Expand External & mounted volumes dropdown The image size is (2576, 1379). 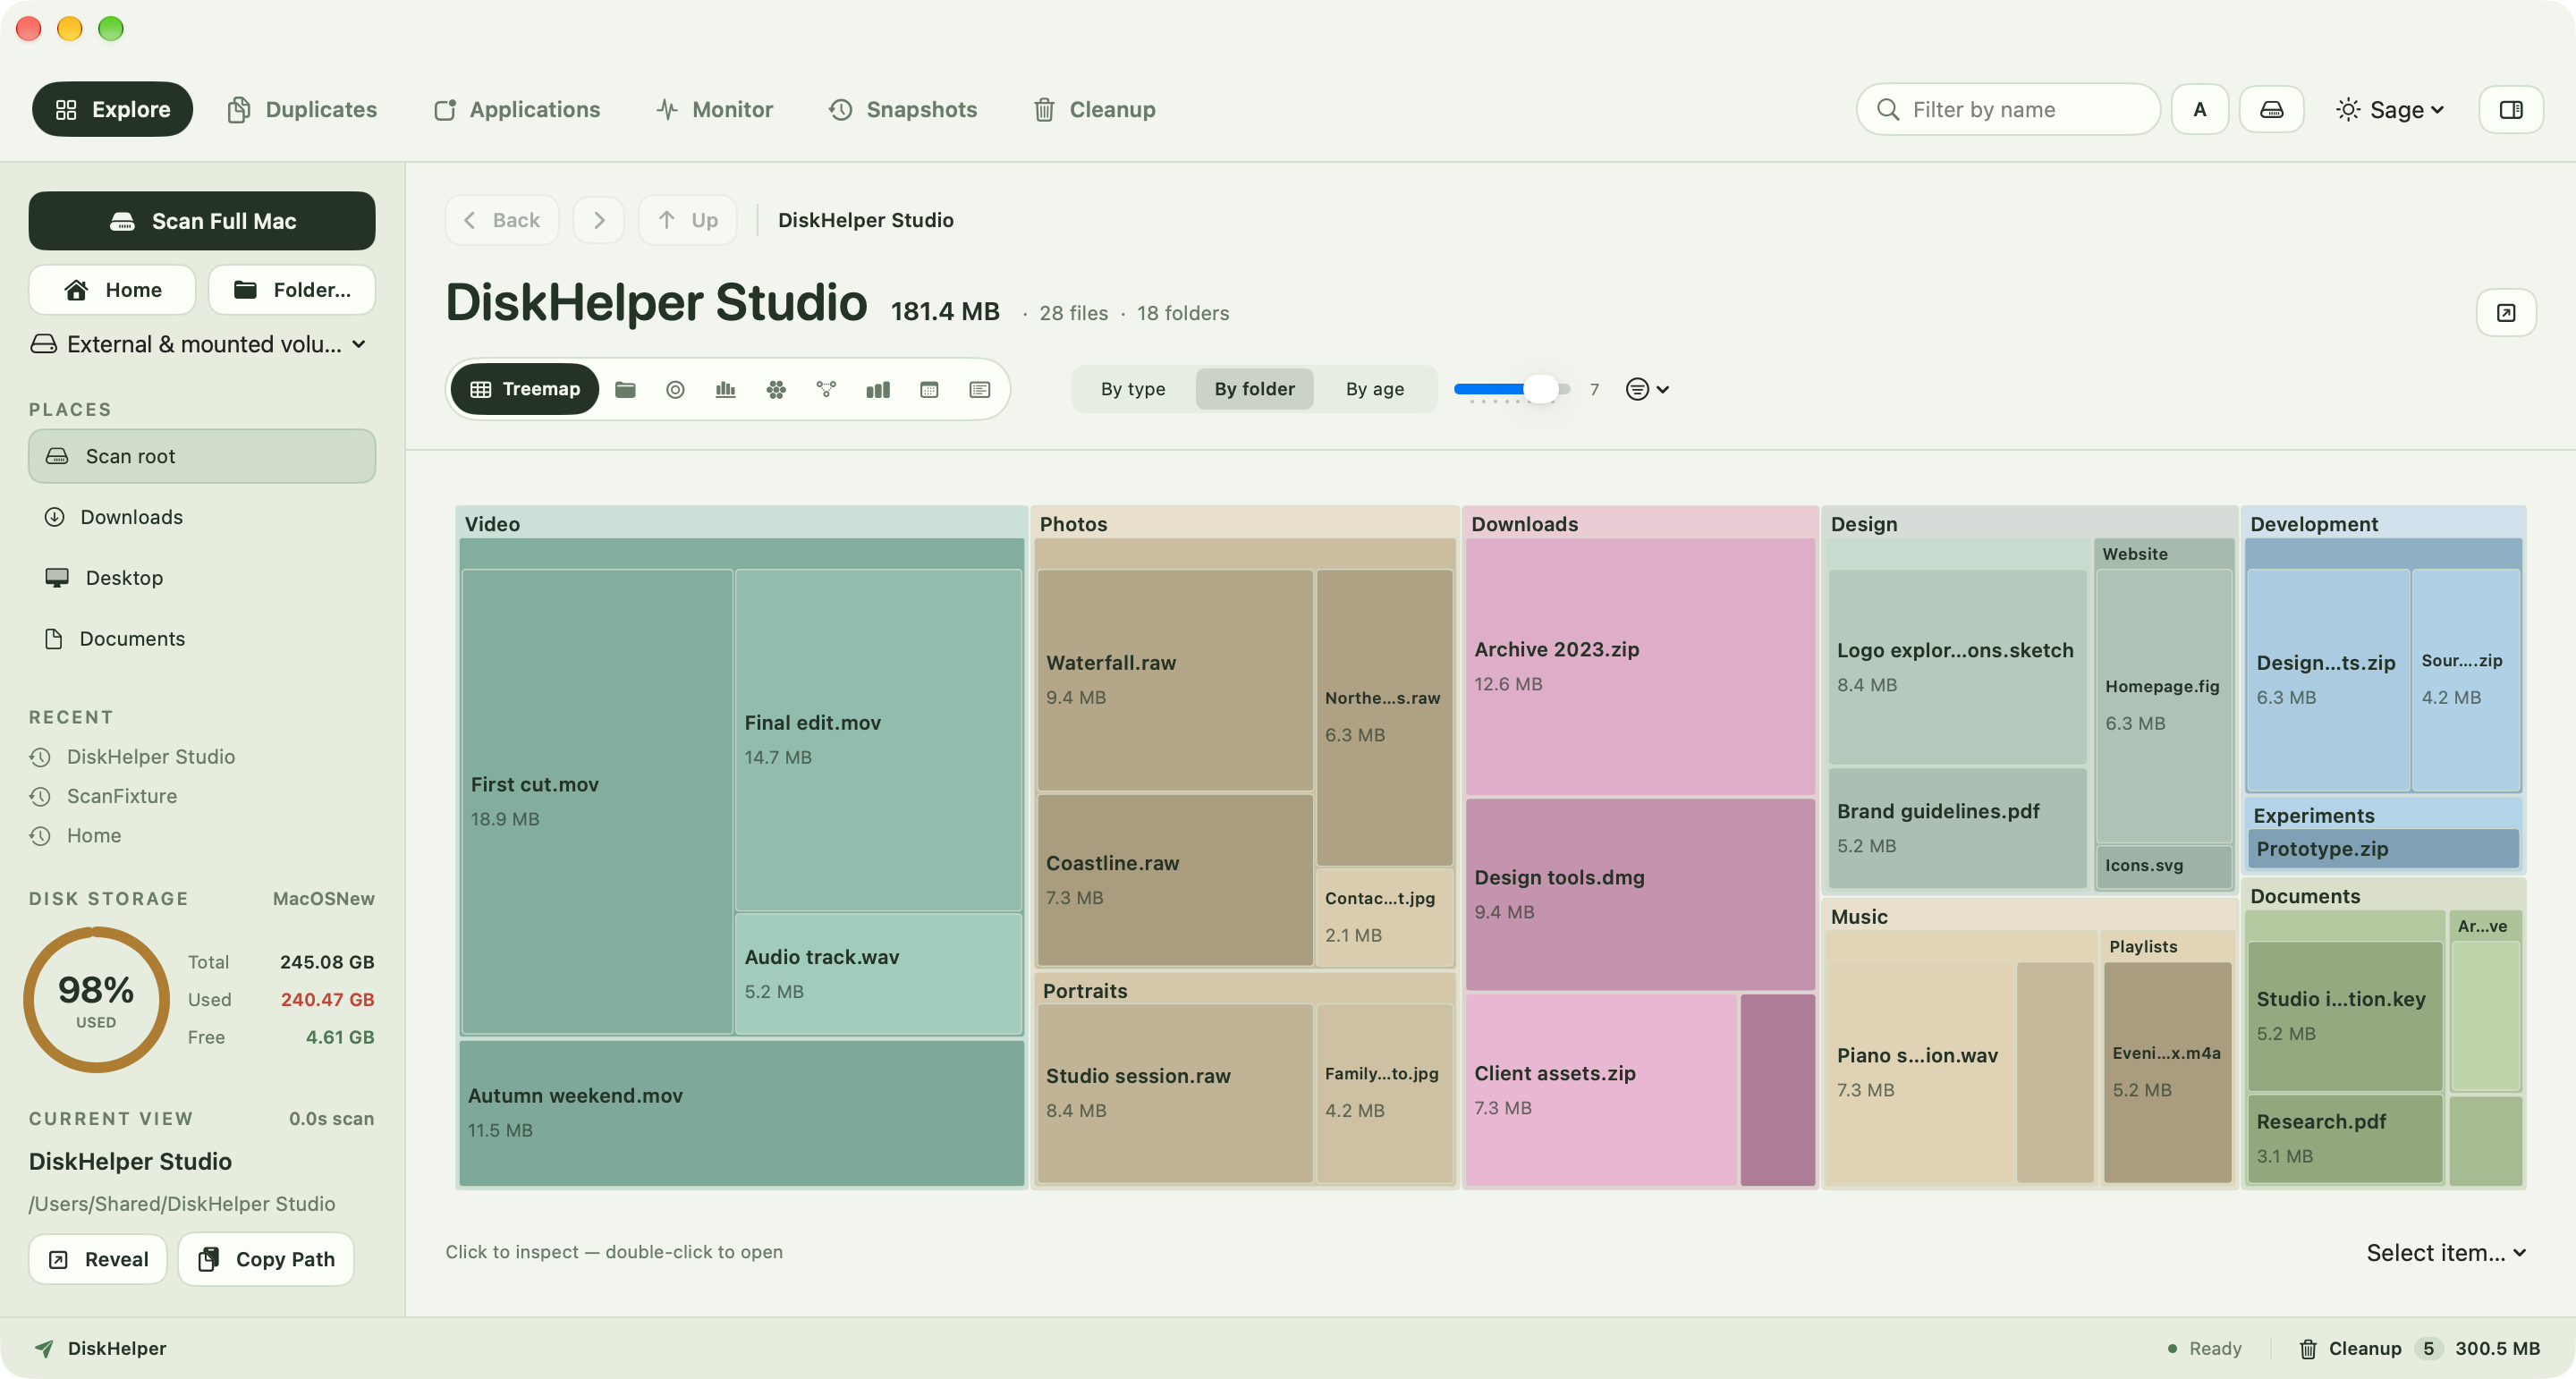pyautogui.click(x=199, y=344)
